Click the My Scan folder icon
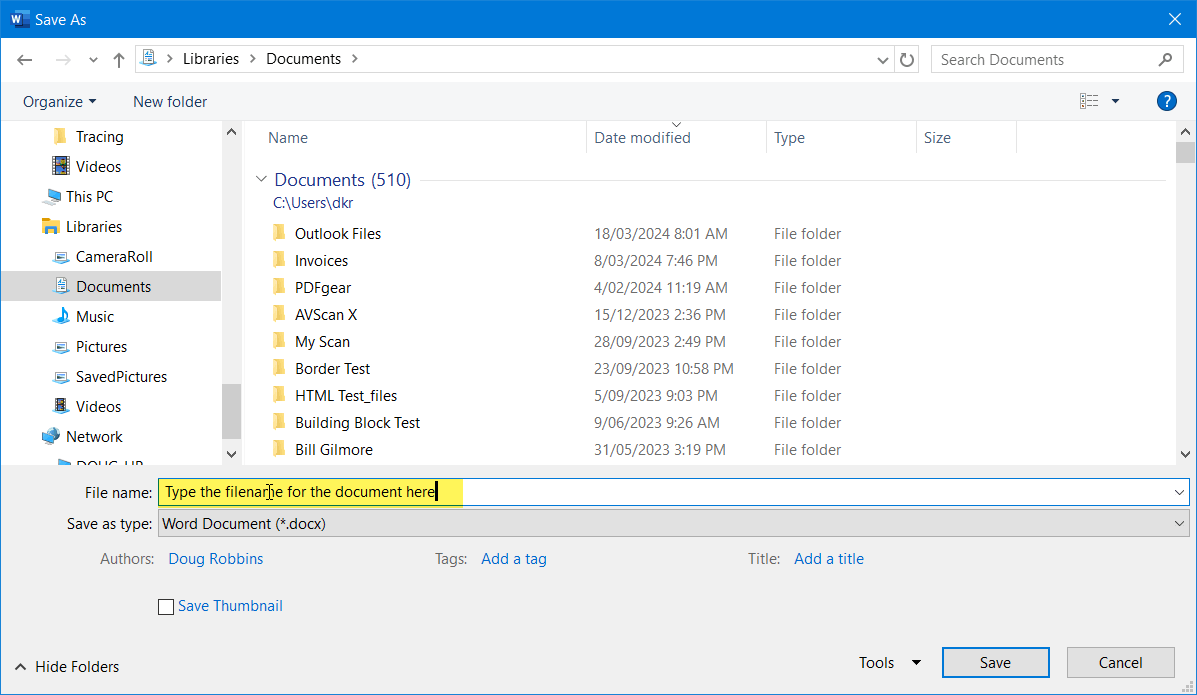 click(x=279, y=341)
